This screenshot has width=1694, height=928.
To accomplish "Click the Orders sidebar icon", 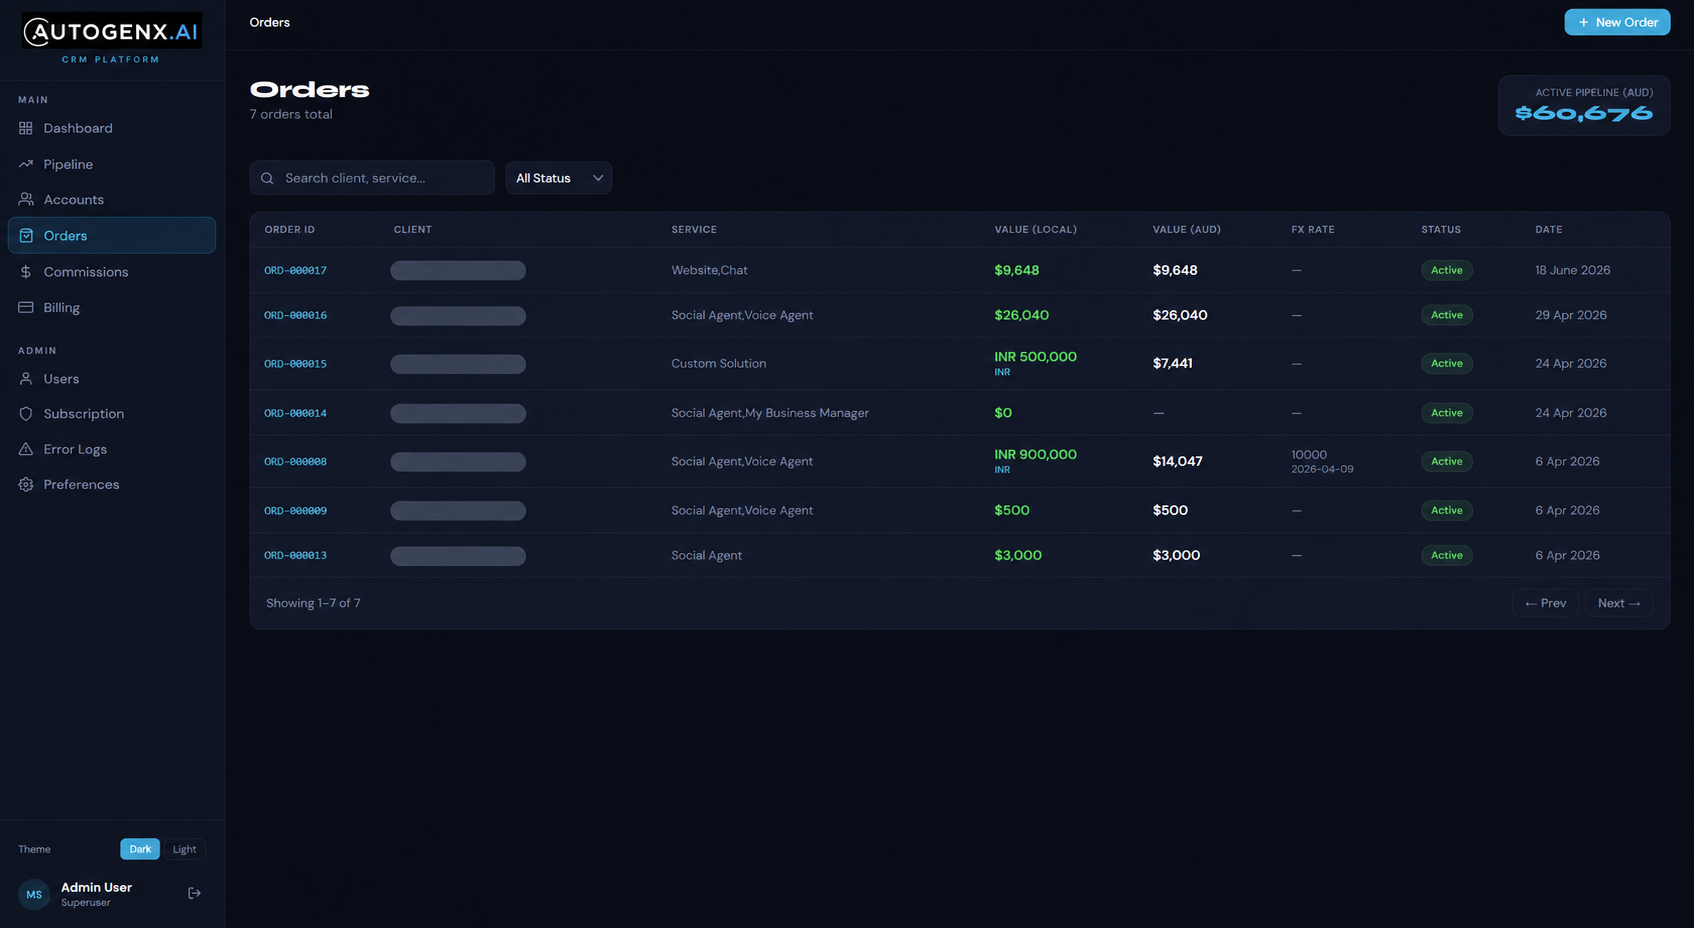I will [26, 235].
